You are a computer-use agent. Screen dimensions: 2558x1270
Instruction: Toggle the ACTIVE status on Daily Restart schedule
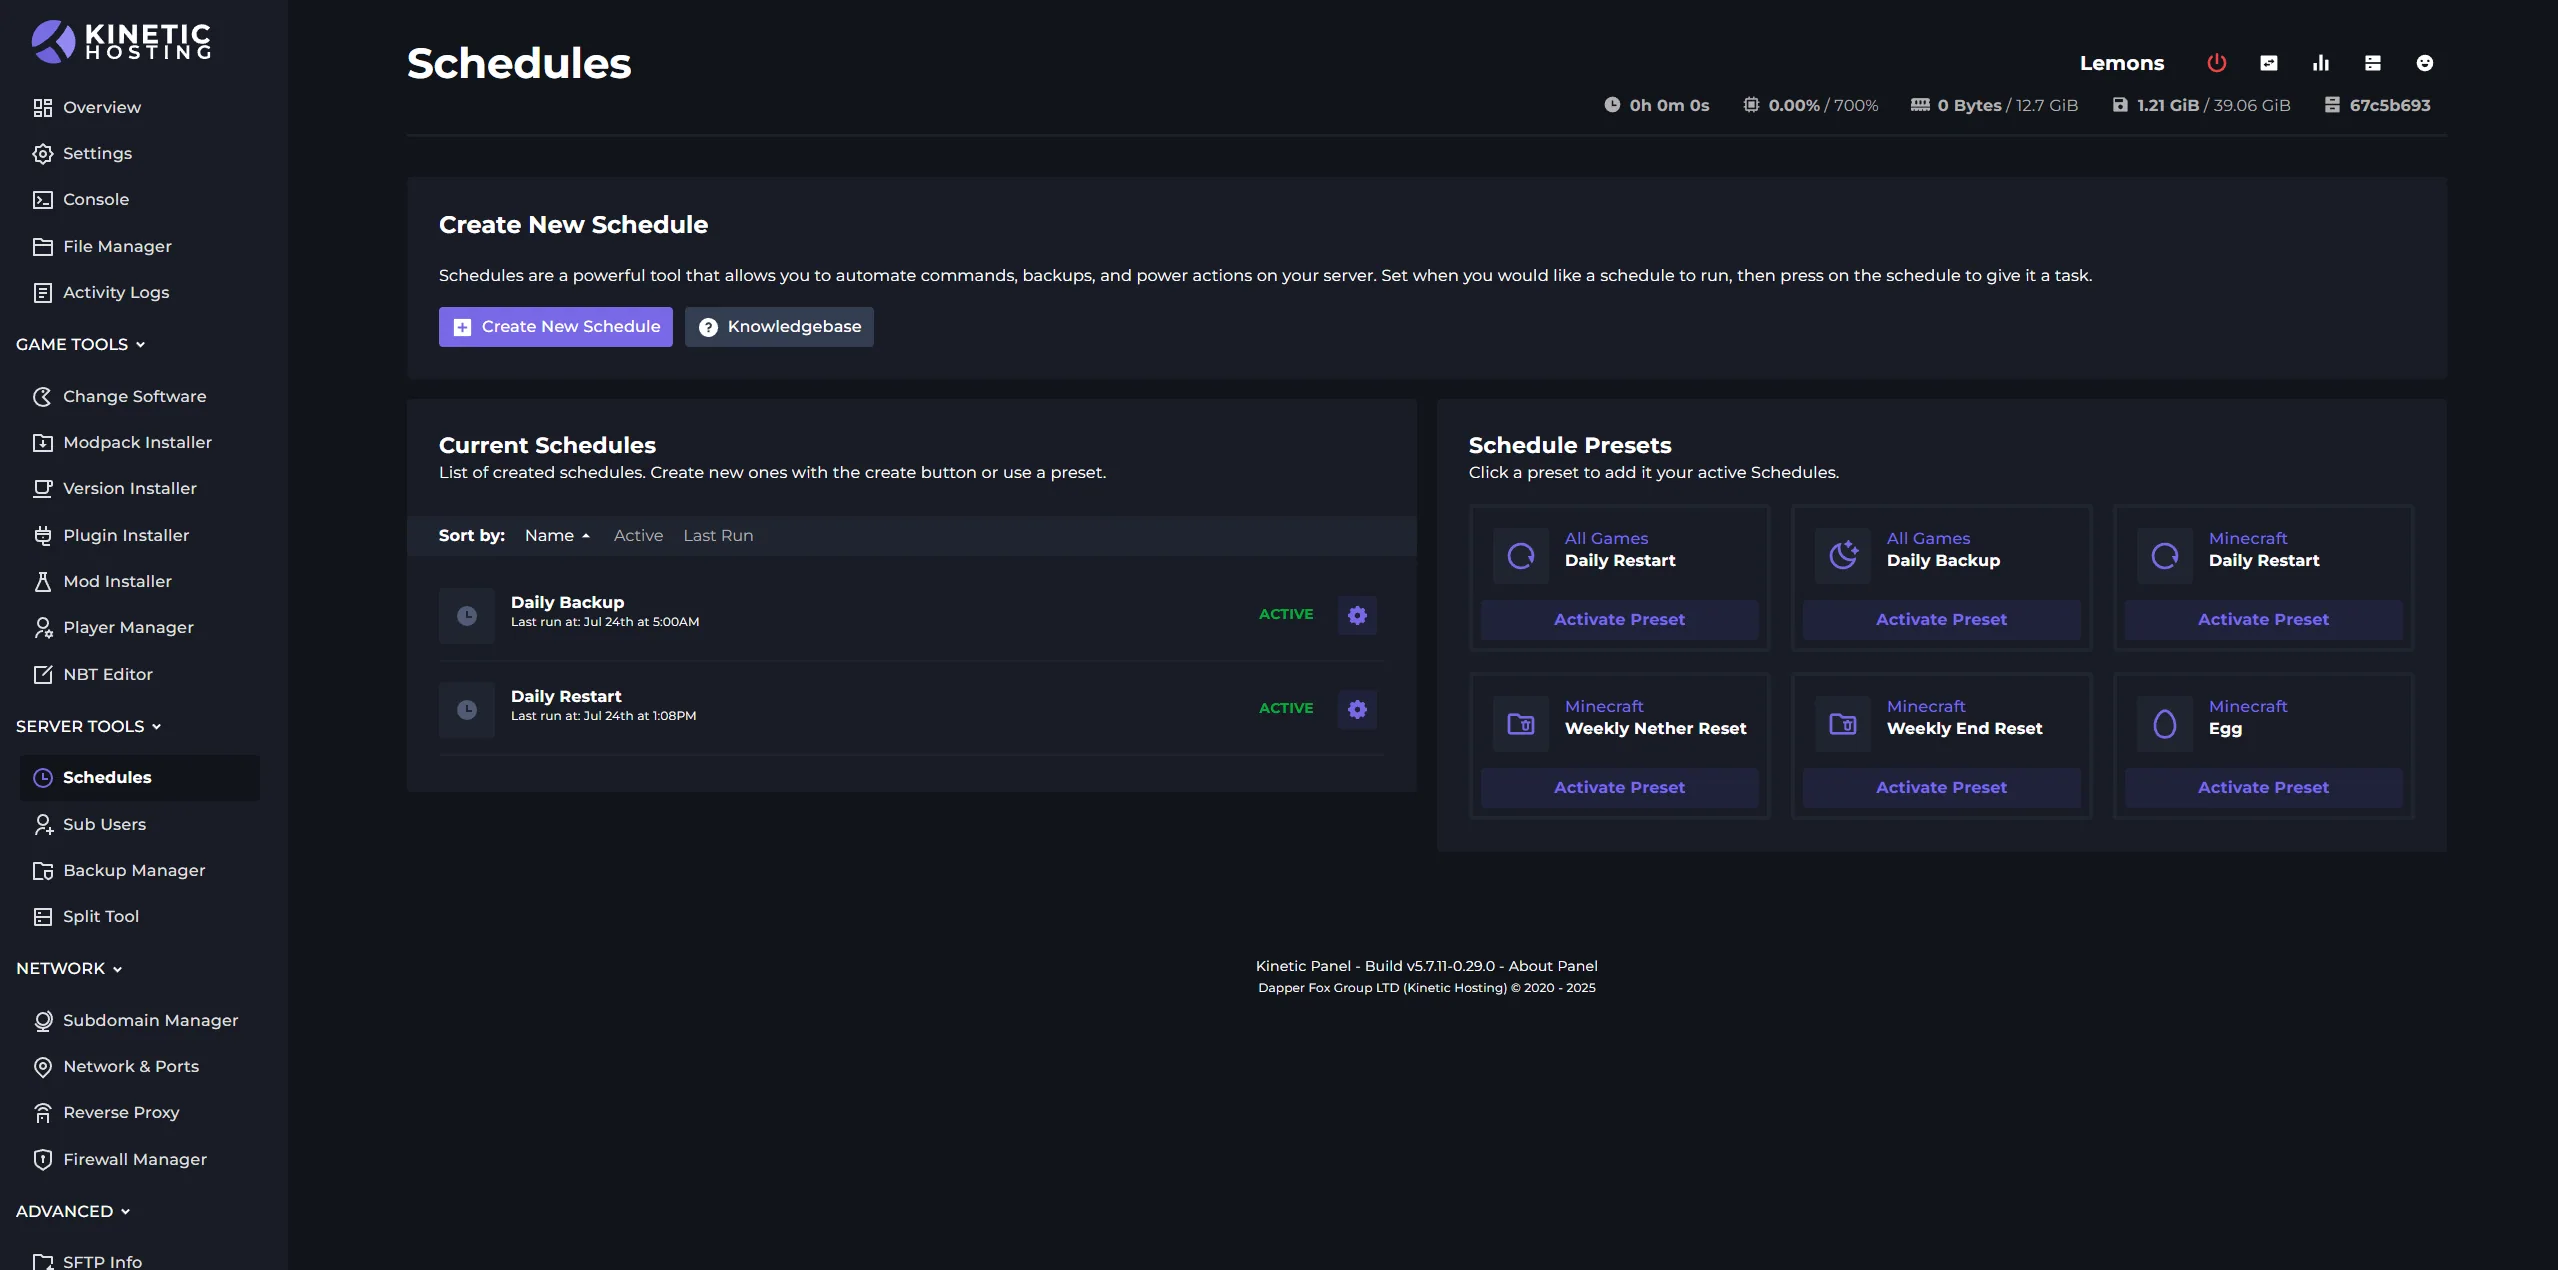pyautogui.click(x=1286, y=708)
